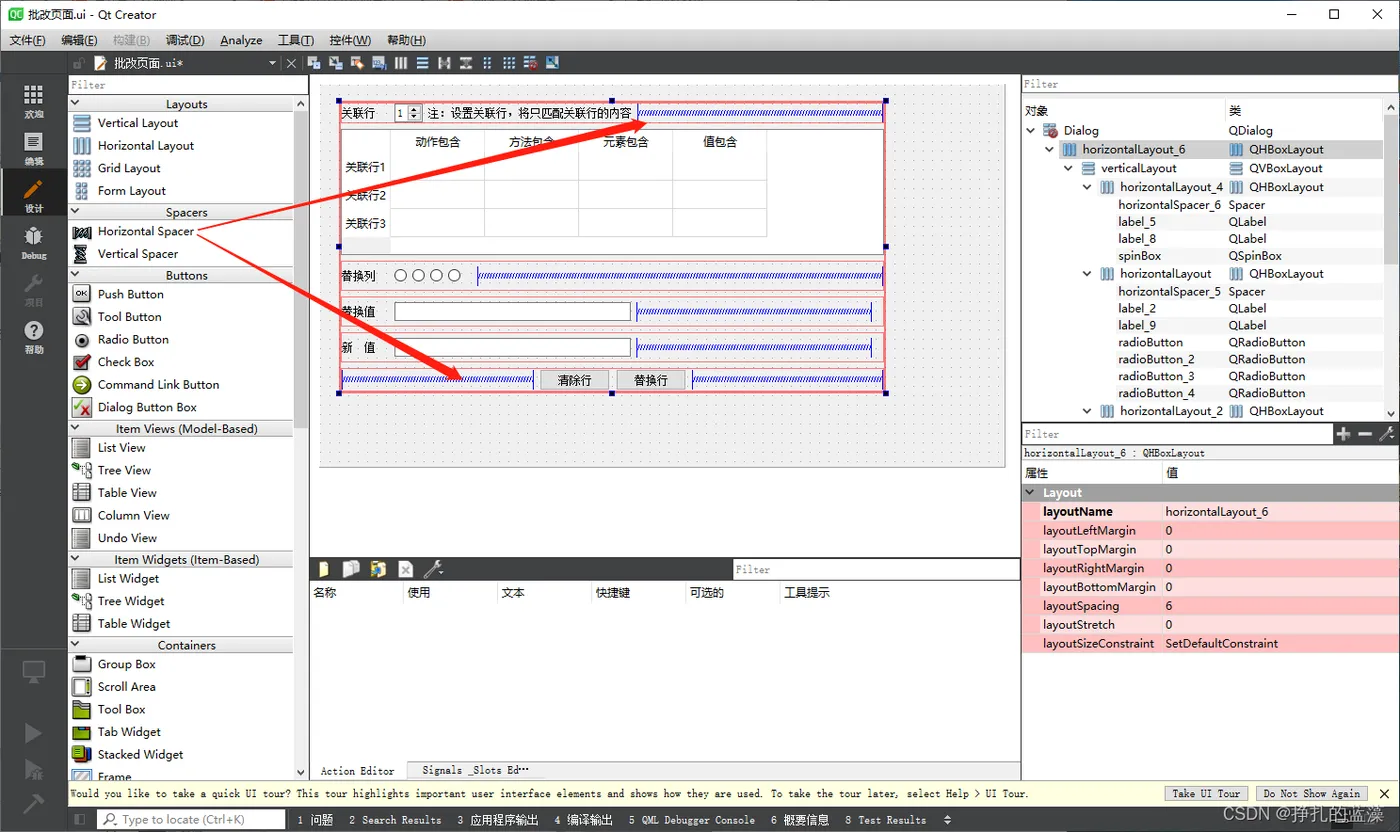The image size is (1400, 832).
Task: Switch to the Signals _Slots Editor tab
Action: [x=475, y=770]
